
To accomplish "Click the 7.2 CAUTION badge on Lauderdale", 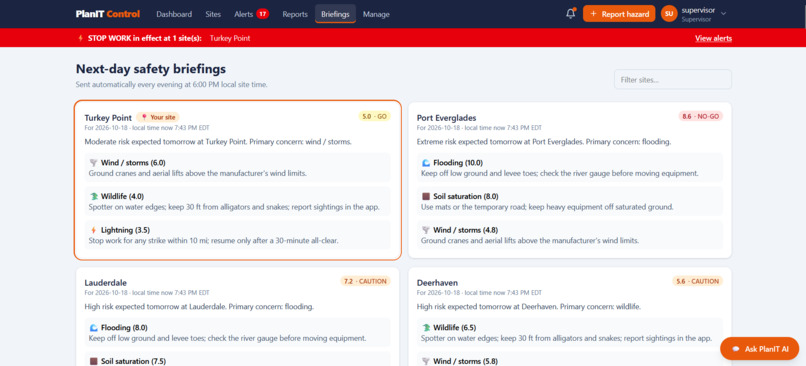I will point(365,281).
